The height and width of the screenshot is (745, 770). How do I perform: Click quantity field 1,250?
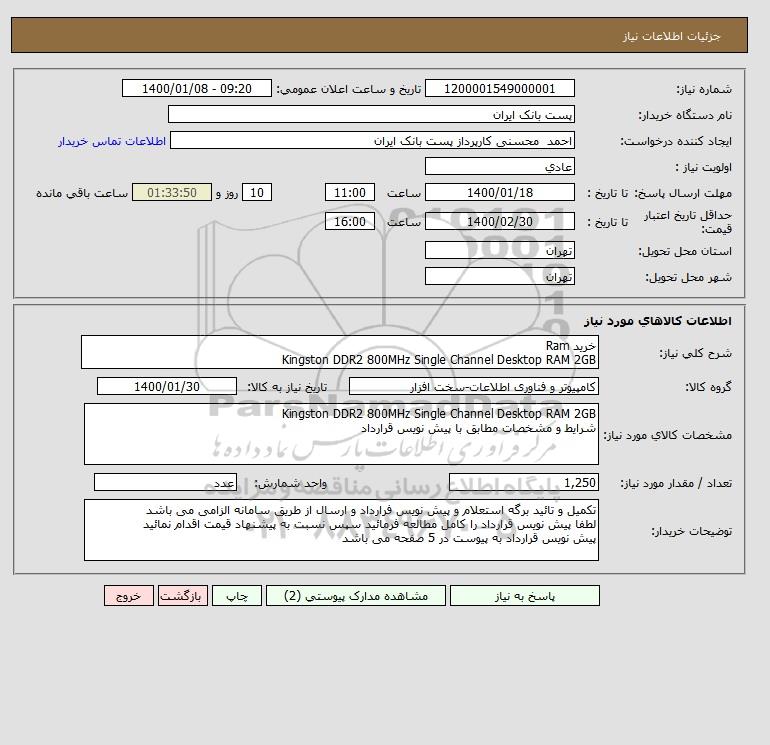click(523, 483)
